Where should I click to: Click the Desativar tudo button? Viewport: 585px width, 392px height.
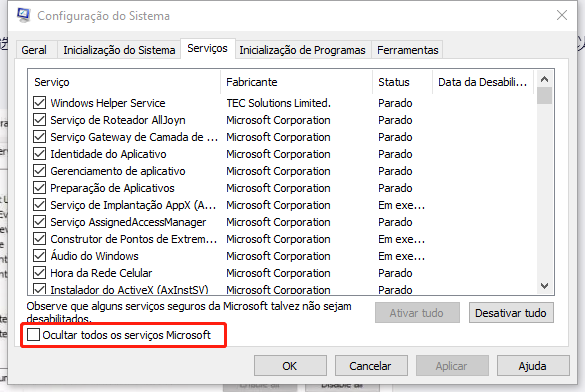coord(511,313)
